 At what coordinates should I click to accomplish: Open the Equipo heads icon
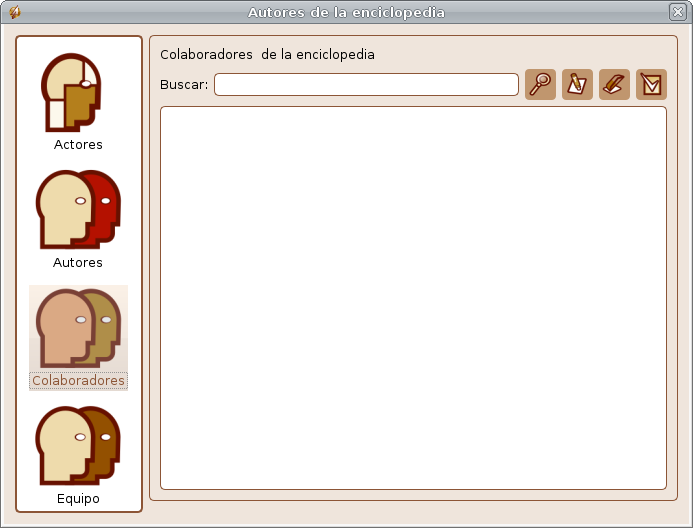(78, 445)
